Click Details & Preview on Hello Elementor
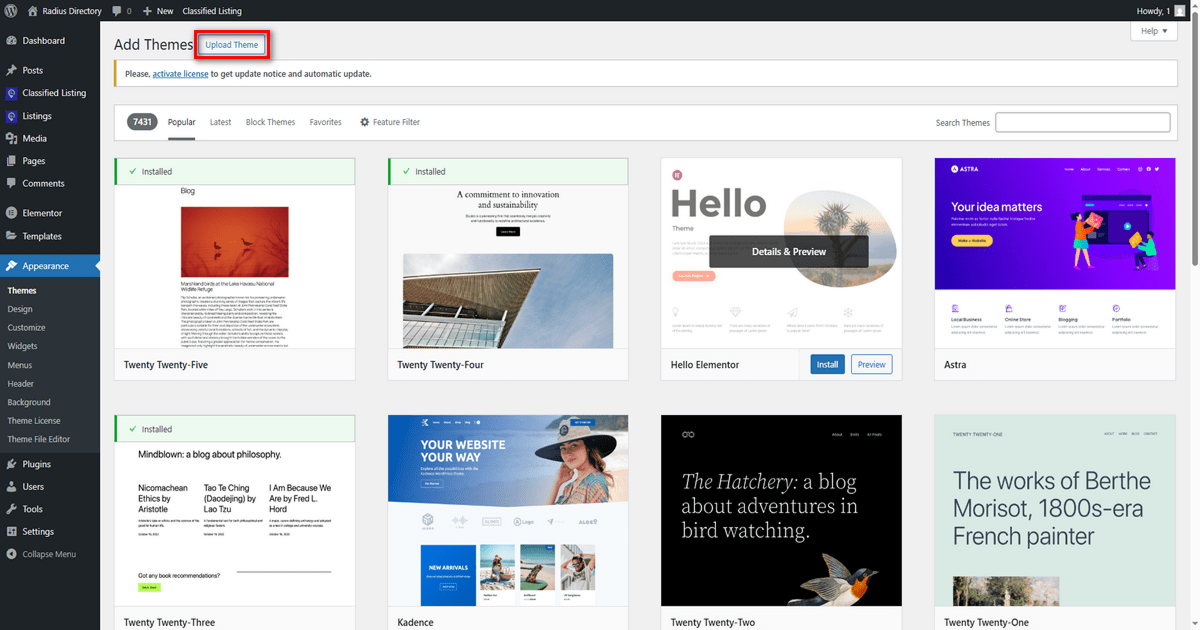Image resolution: width=1200 pixels, height=630 pixels. (x=789, y=252)
